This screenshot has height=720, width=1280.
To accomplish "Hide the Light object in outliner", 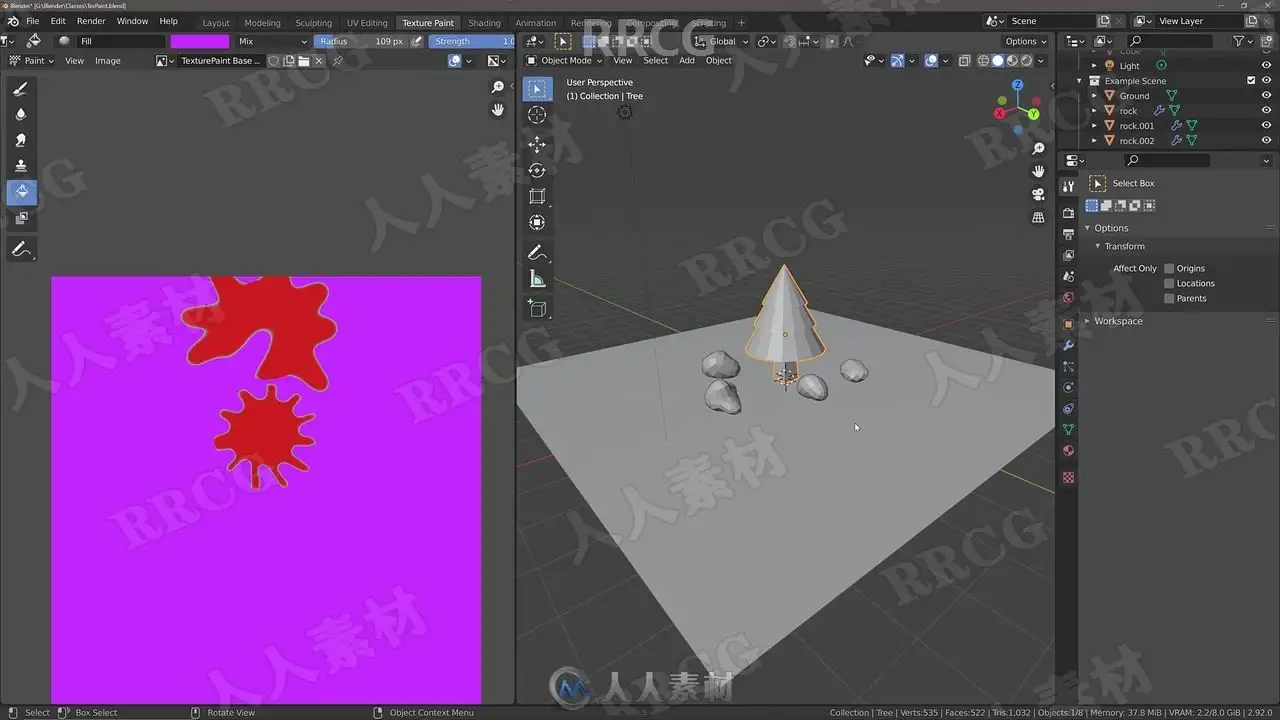I will pos(1266,66).
